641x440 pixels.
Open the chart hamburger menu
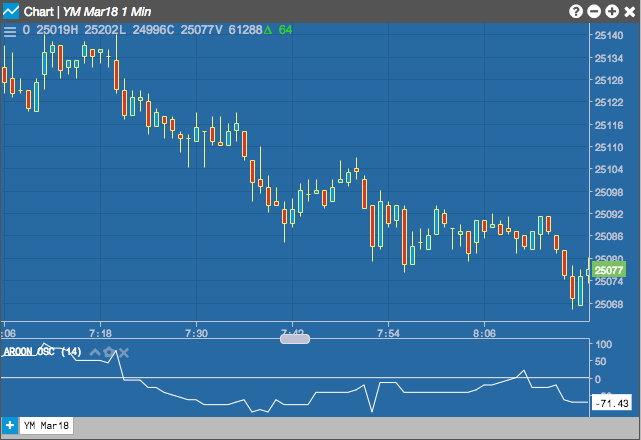coord(10,31)
